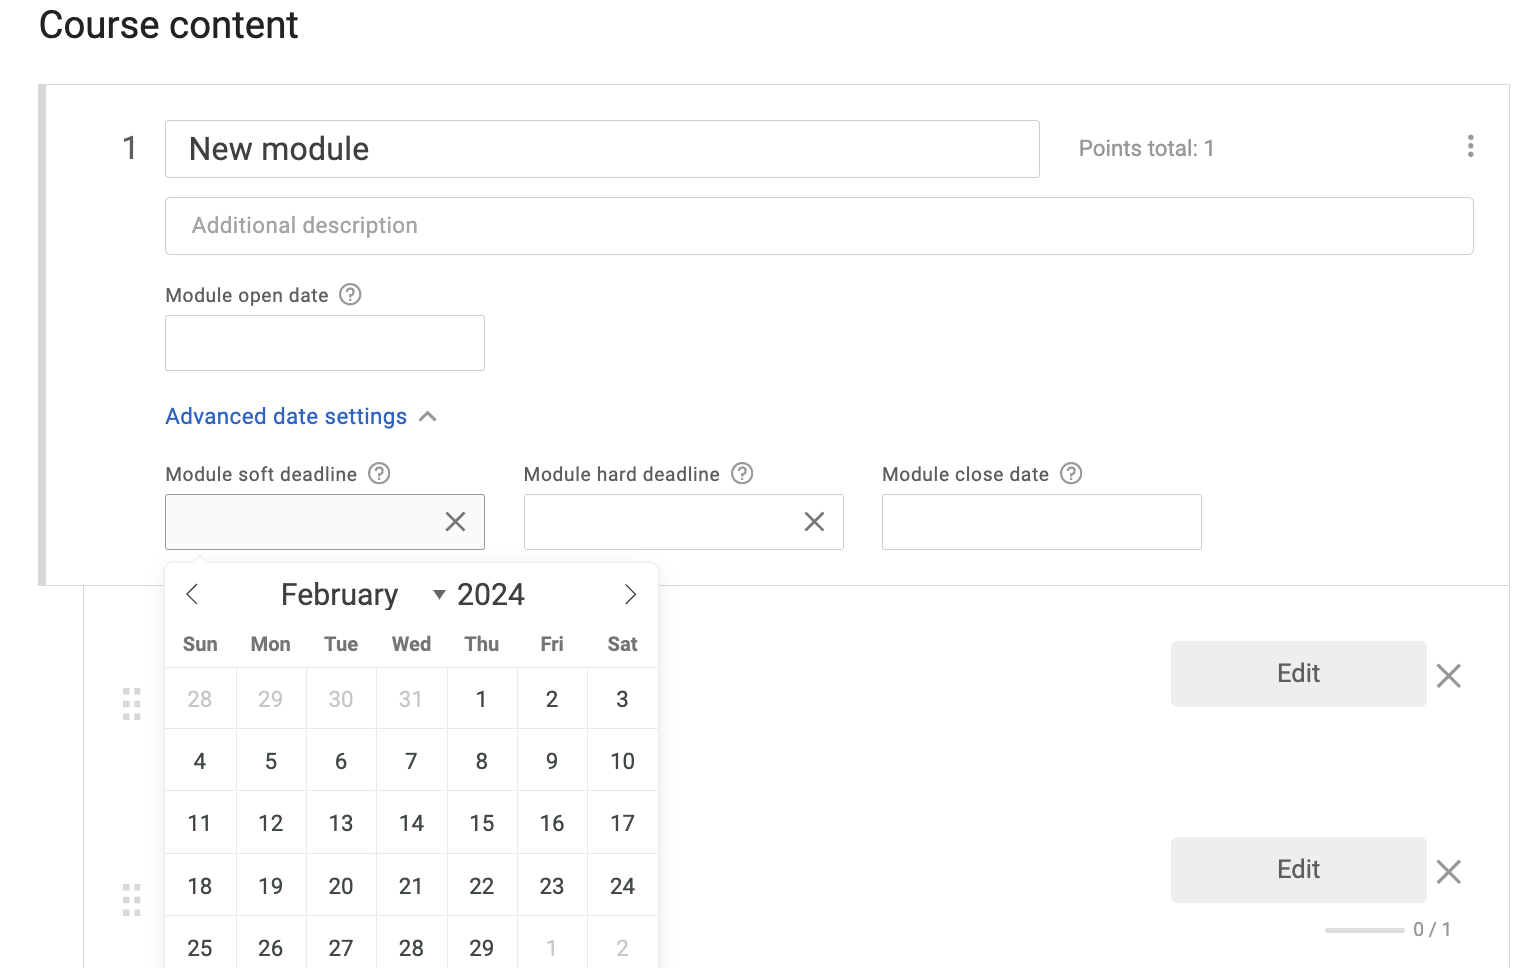Remove the second item with the X
This screenshot has height=968, width=1532.
[1447, 872]
